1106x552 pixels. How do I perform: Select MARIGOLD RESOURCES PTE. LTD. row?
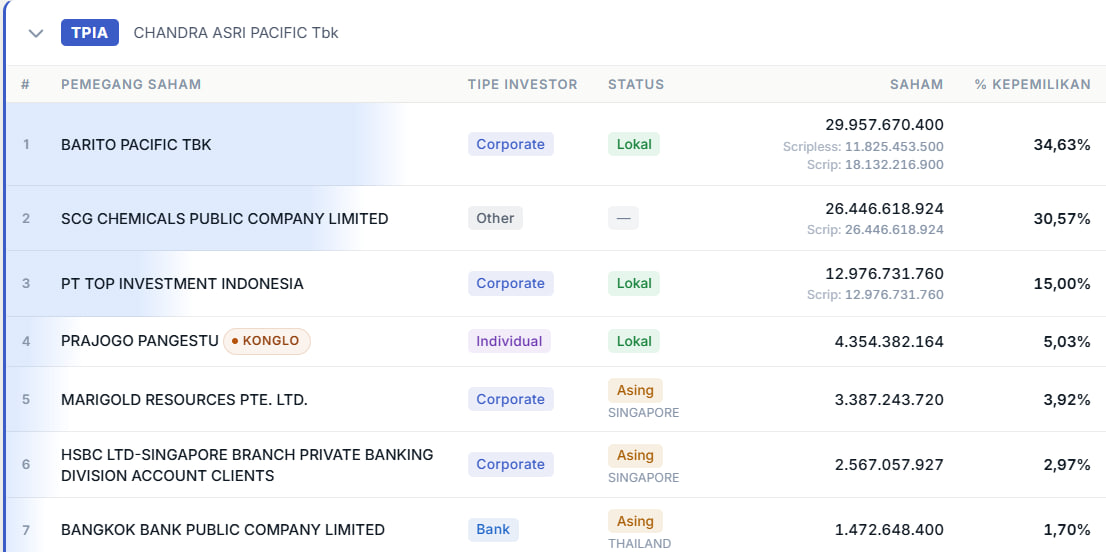click(x=184, y=399)
